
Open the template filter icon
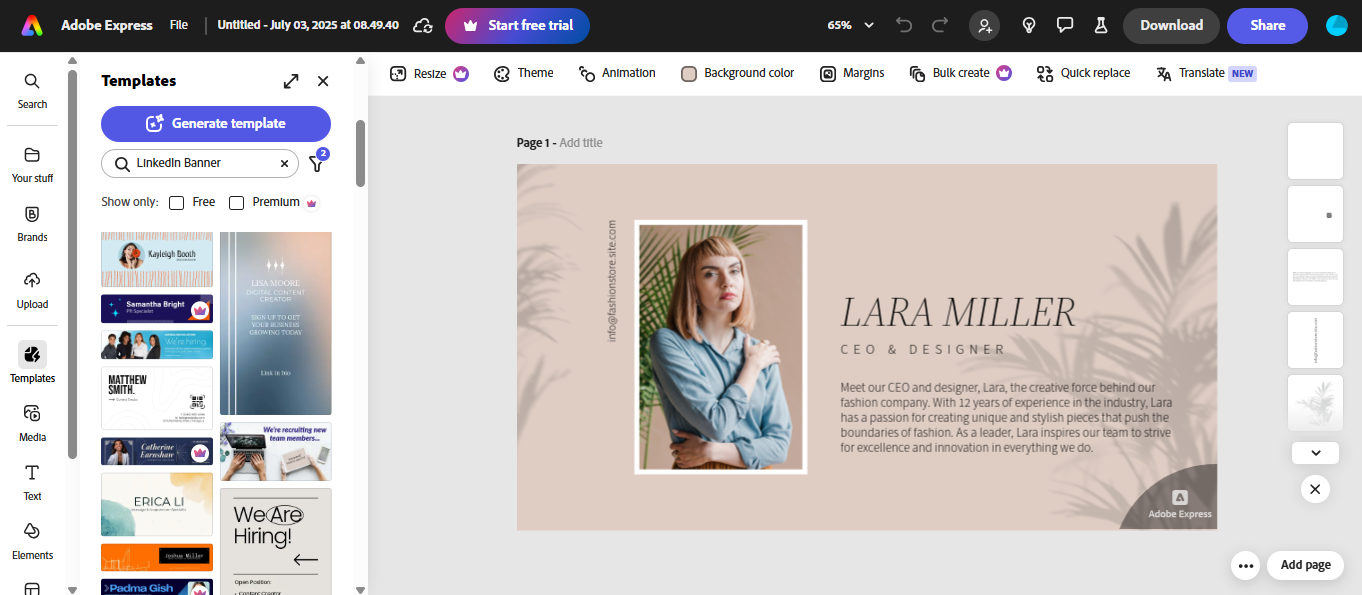coord(317,162)
